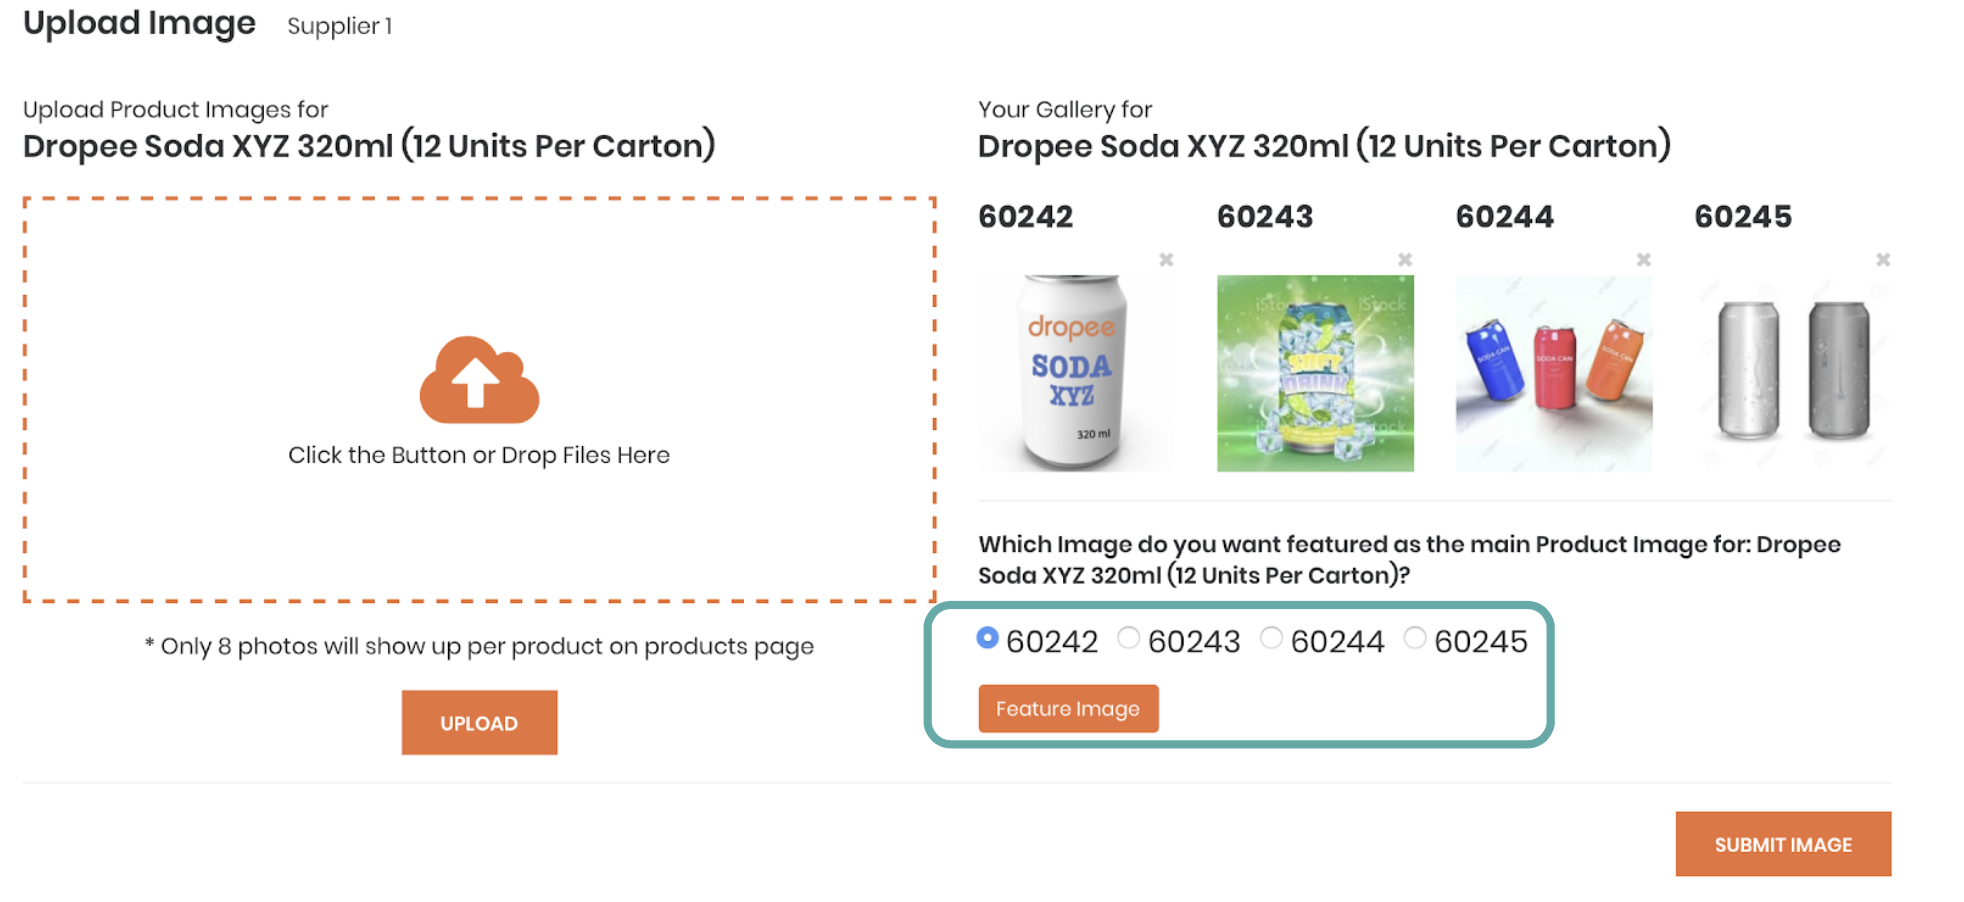Remove image 60243 with its X icon

click(x=1405, y=260)
